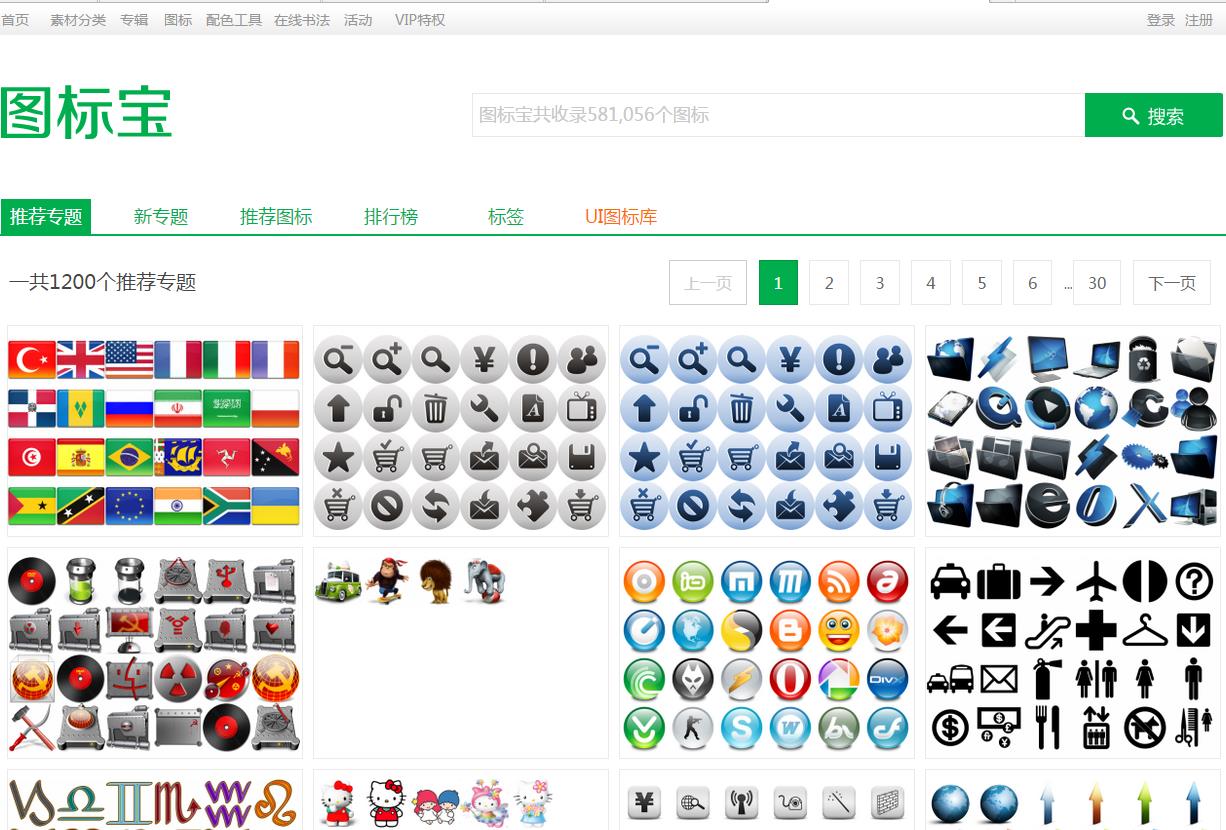The image size is (1226, 830).
Task: Click the red Opera logo icon
Action: [790, 680]
